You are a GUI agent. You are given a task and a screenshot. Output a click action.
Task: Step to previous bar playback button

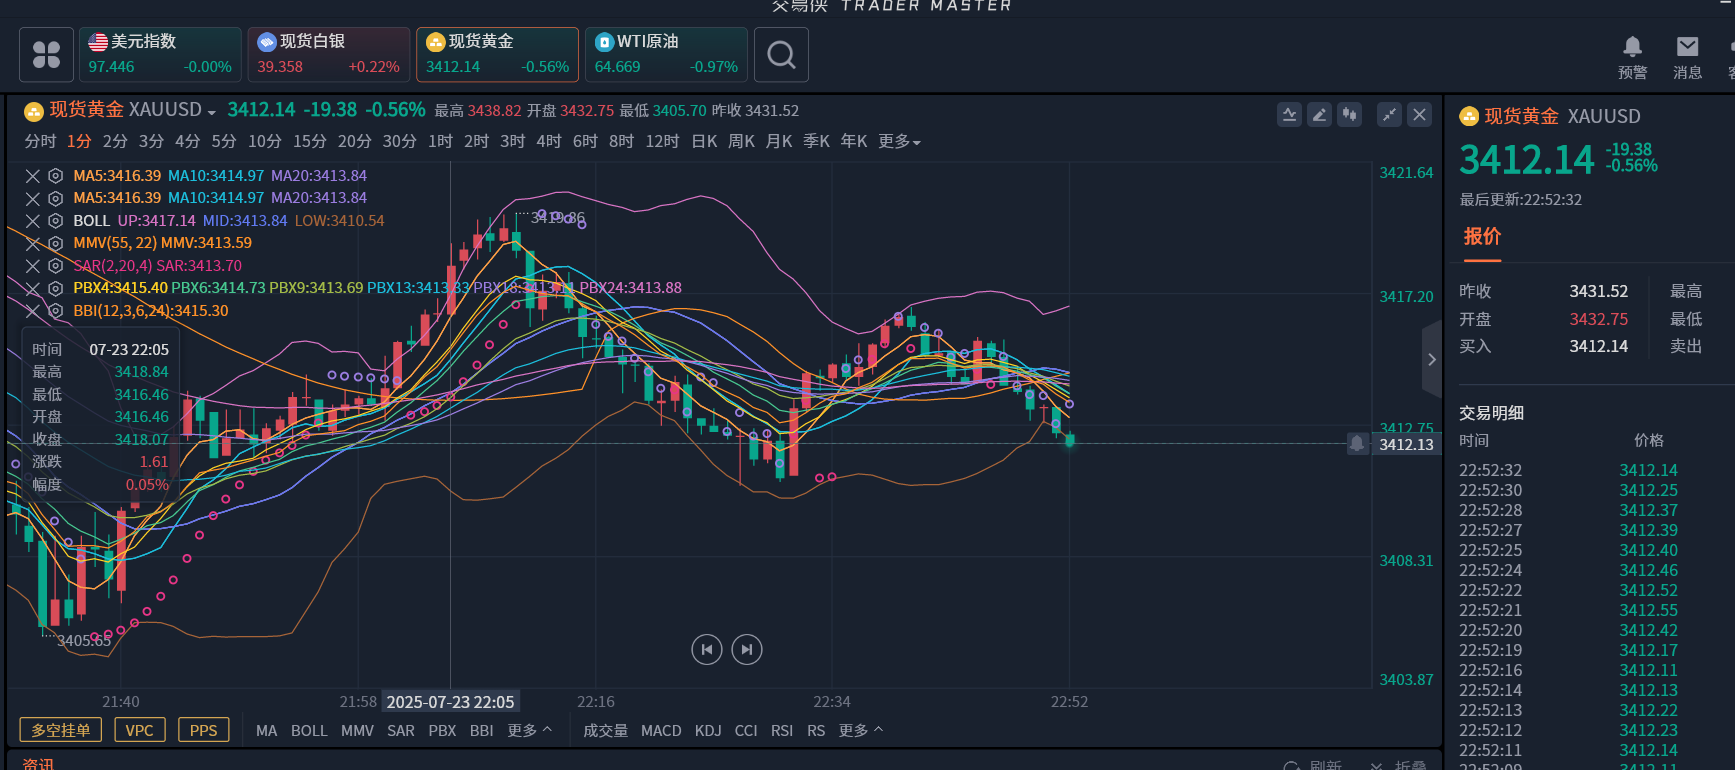point(707,650)
